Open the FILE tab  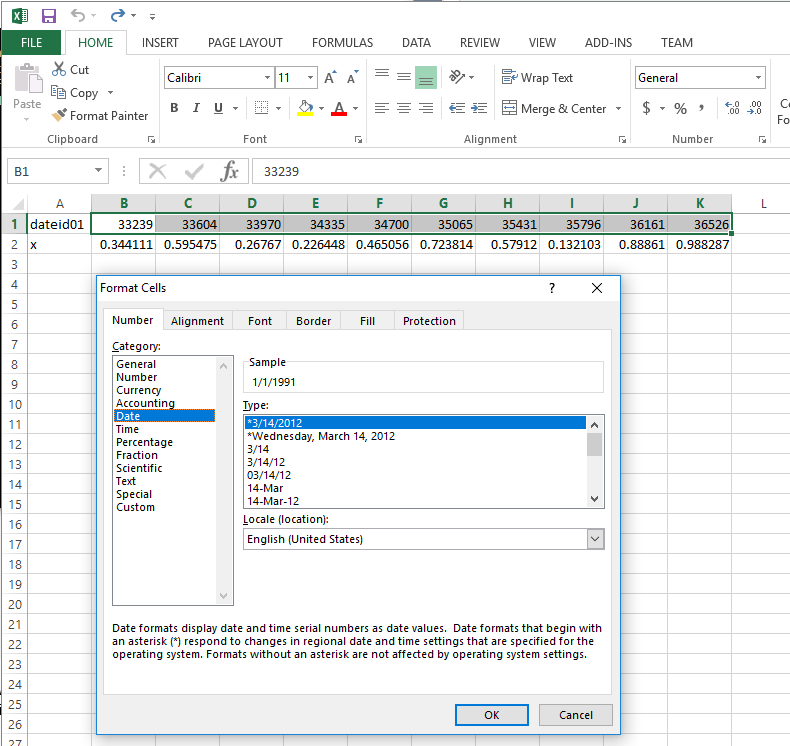point(31,43)
